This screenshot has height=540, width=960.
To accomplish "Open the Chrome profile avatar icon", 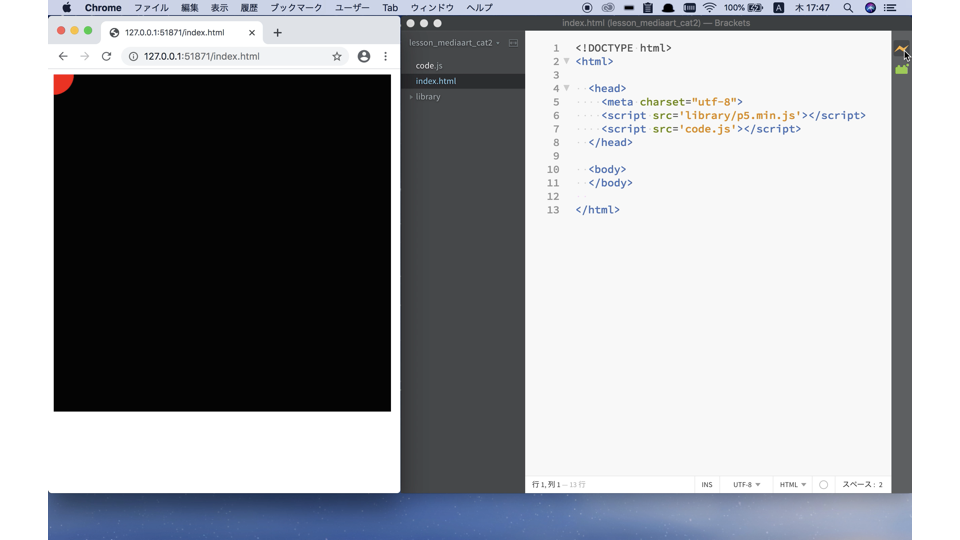I will (364, 56).
